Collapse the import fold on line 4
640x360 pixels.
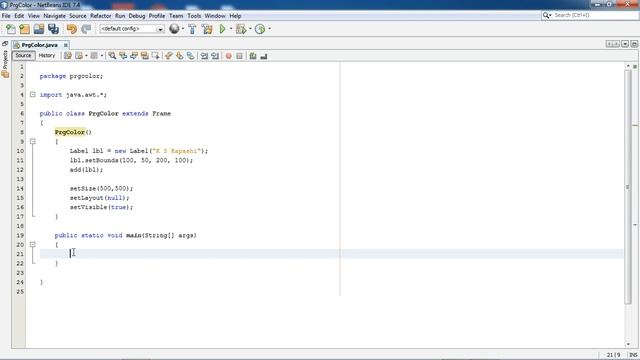[x=33, y=95]
